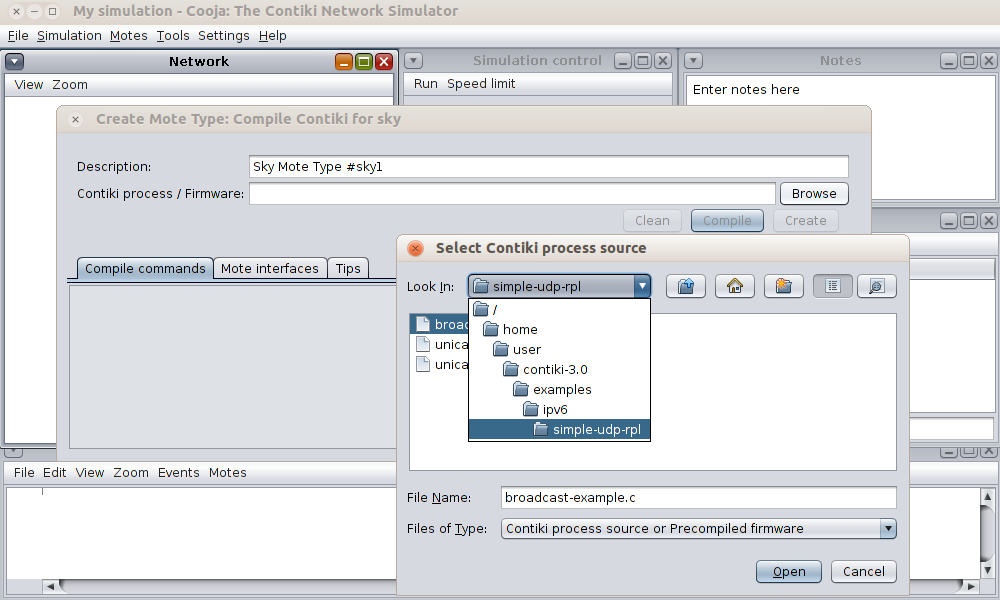Click the Browse button for firmware
This screenshot has width=1000, height=600.
click(x=814, y=193)
